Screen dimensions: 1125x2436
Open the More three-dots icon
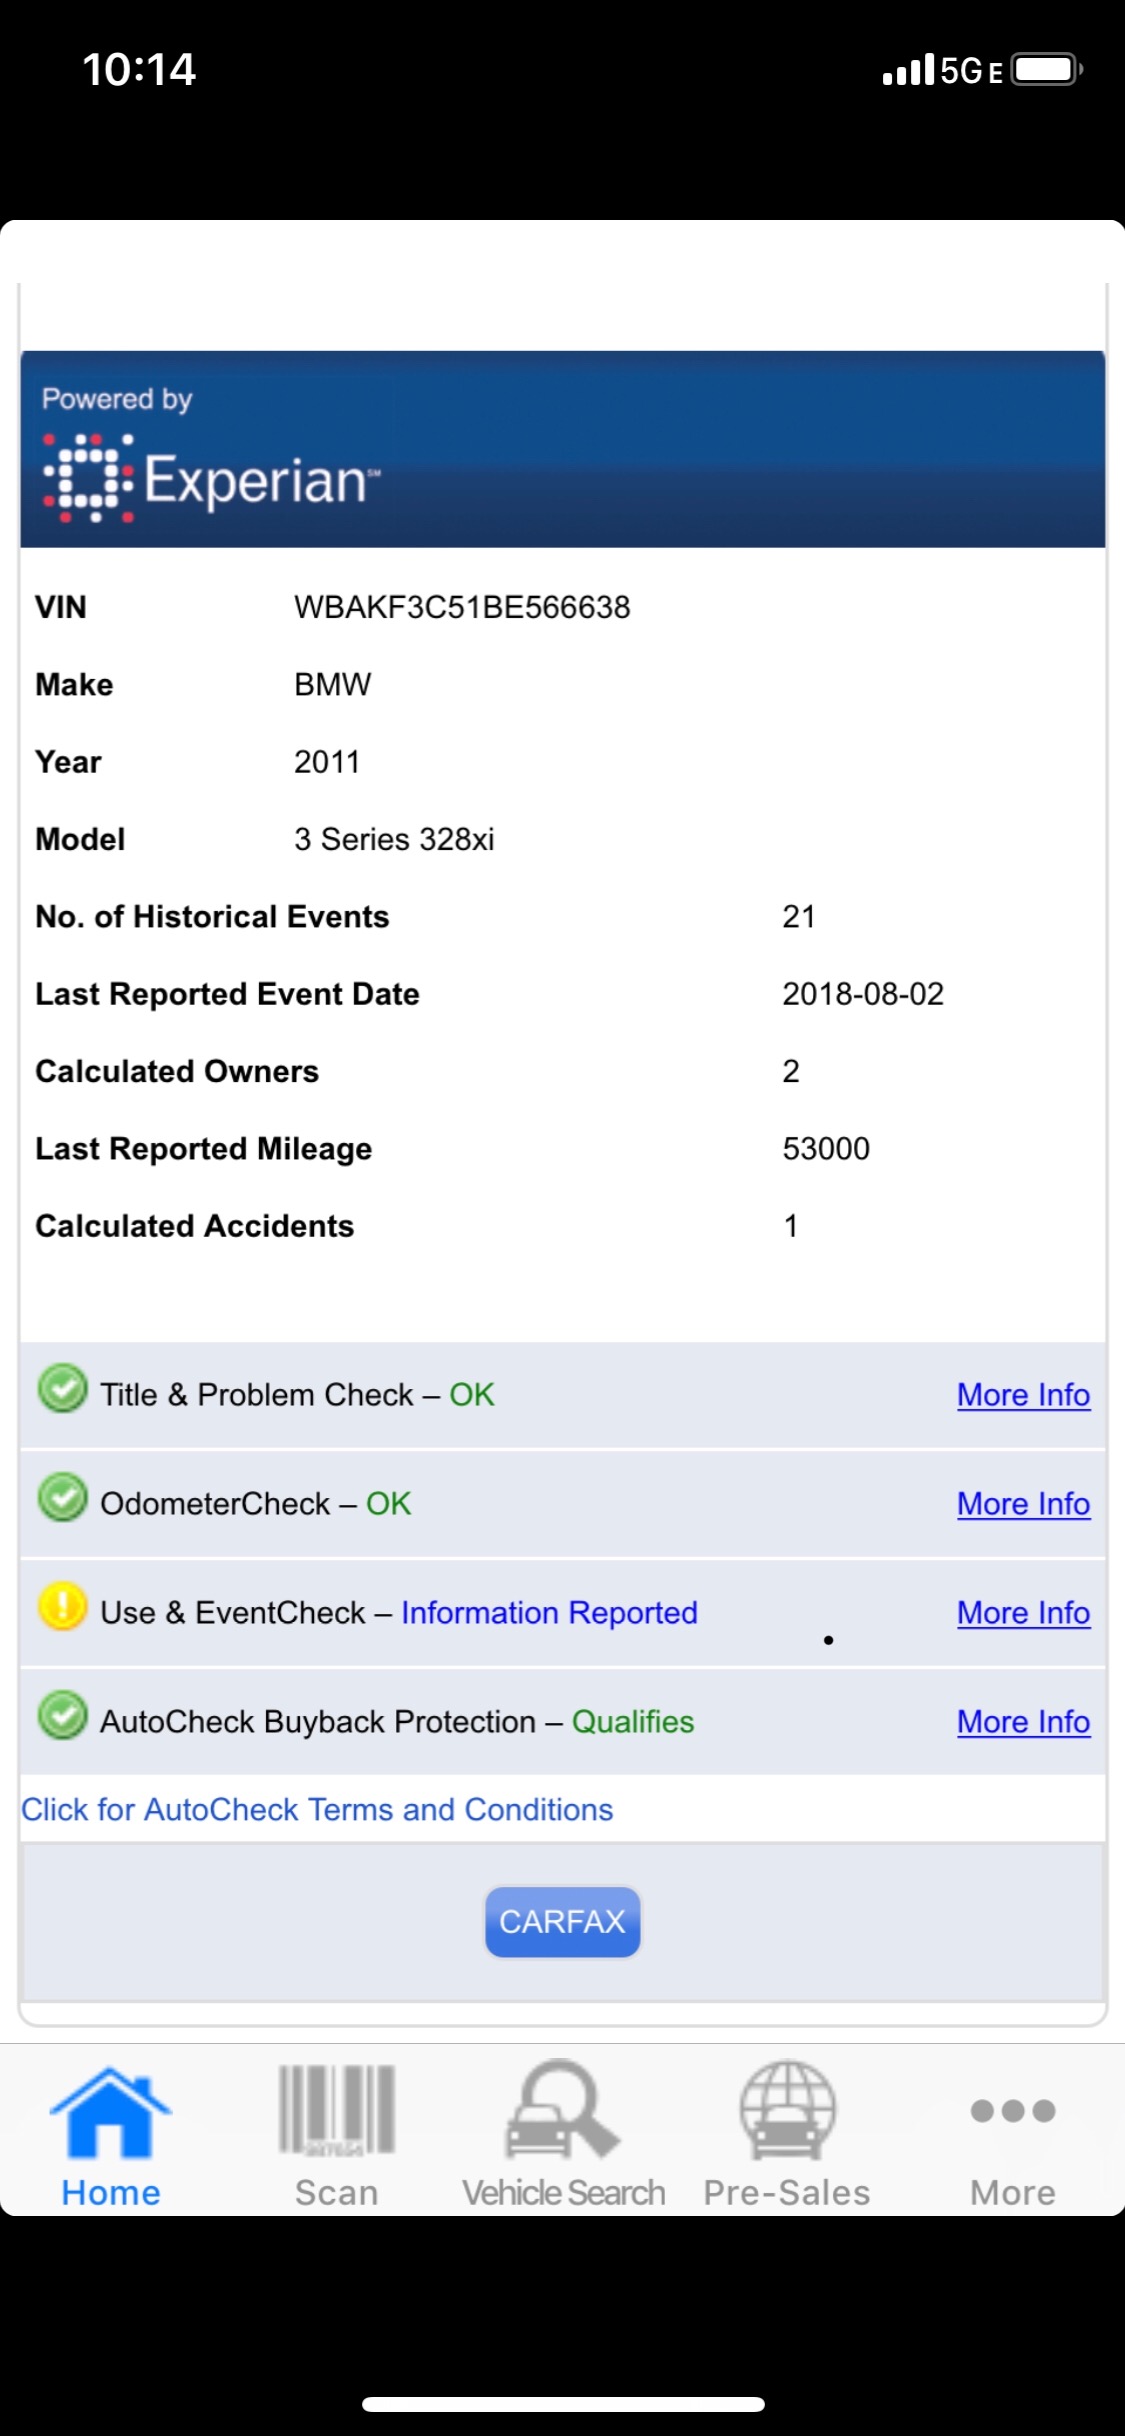(x=1013, y=2110)
